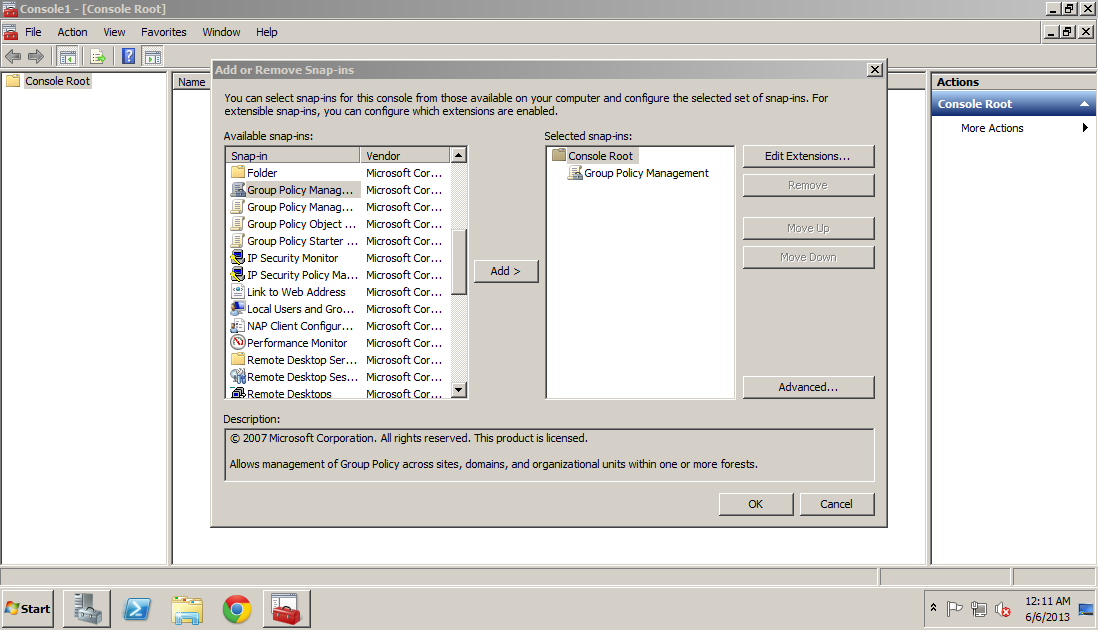Select the Remote Desktop Ser... folder icon

tap(238, 360)
